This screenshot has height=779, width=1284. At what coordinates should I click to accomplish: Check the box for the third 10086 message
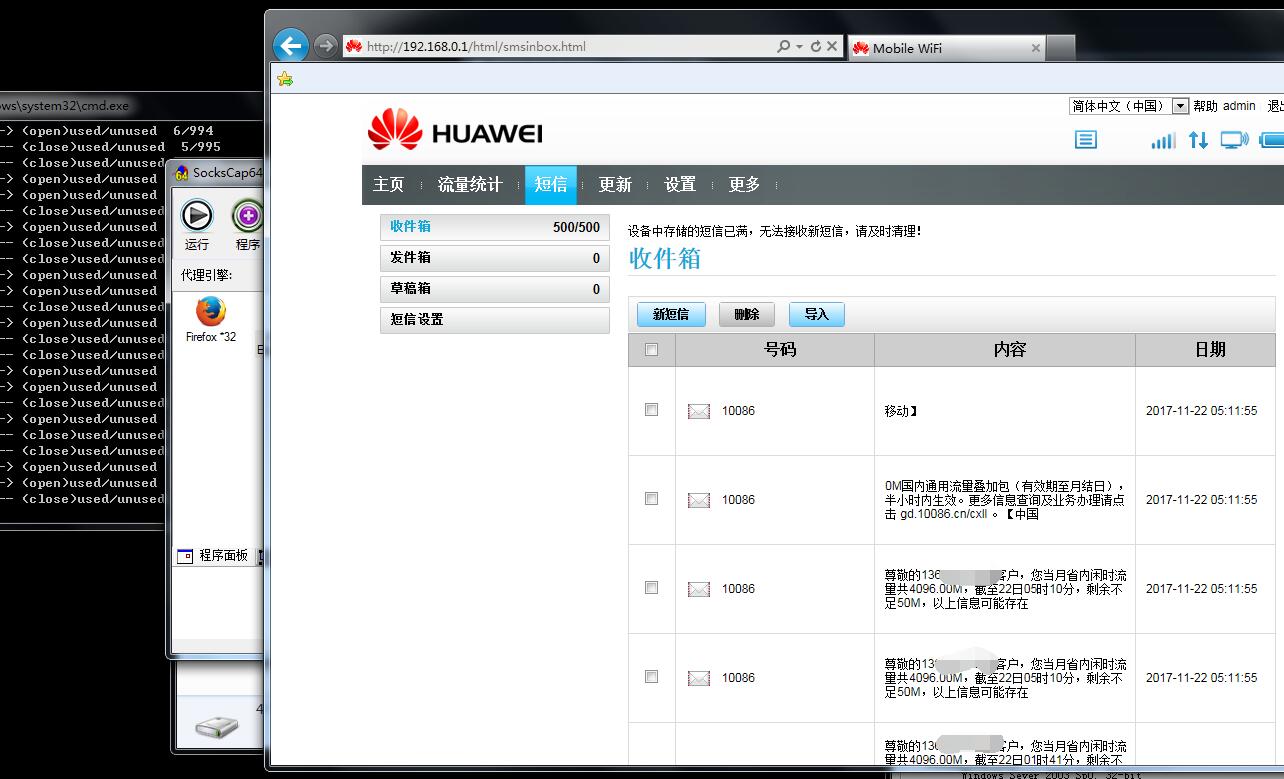[652, 588]
